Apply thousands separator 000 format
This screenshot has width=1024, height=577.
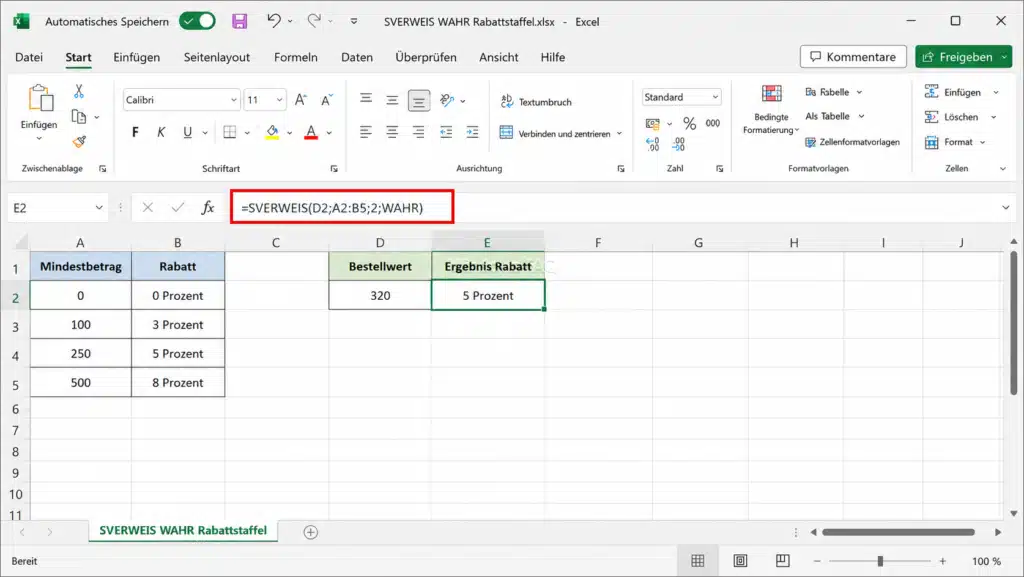click(x=712, y=123)
